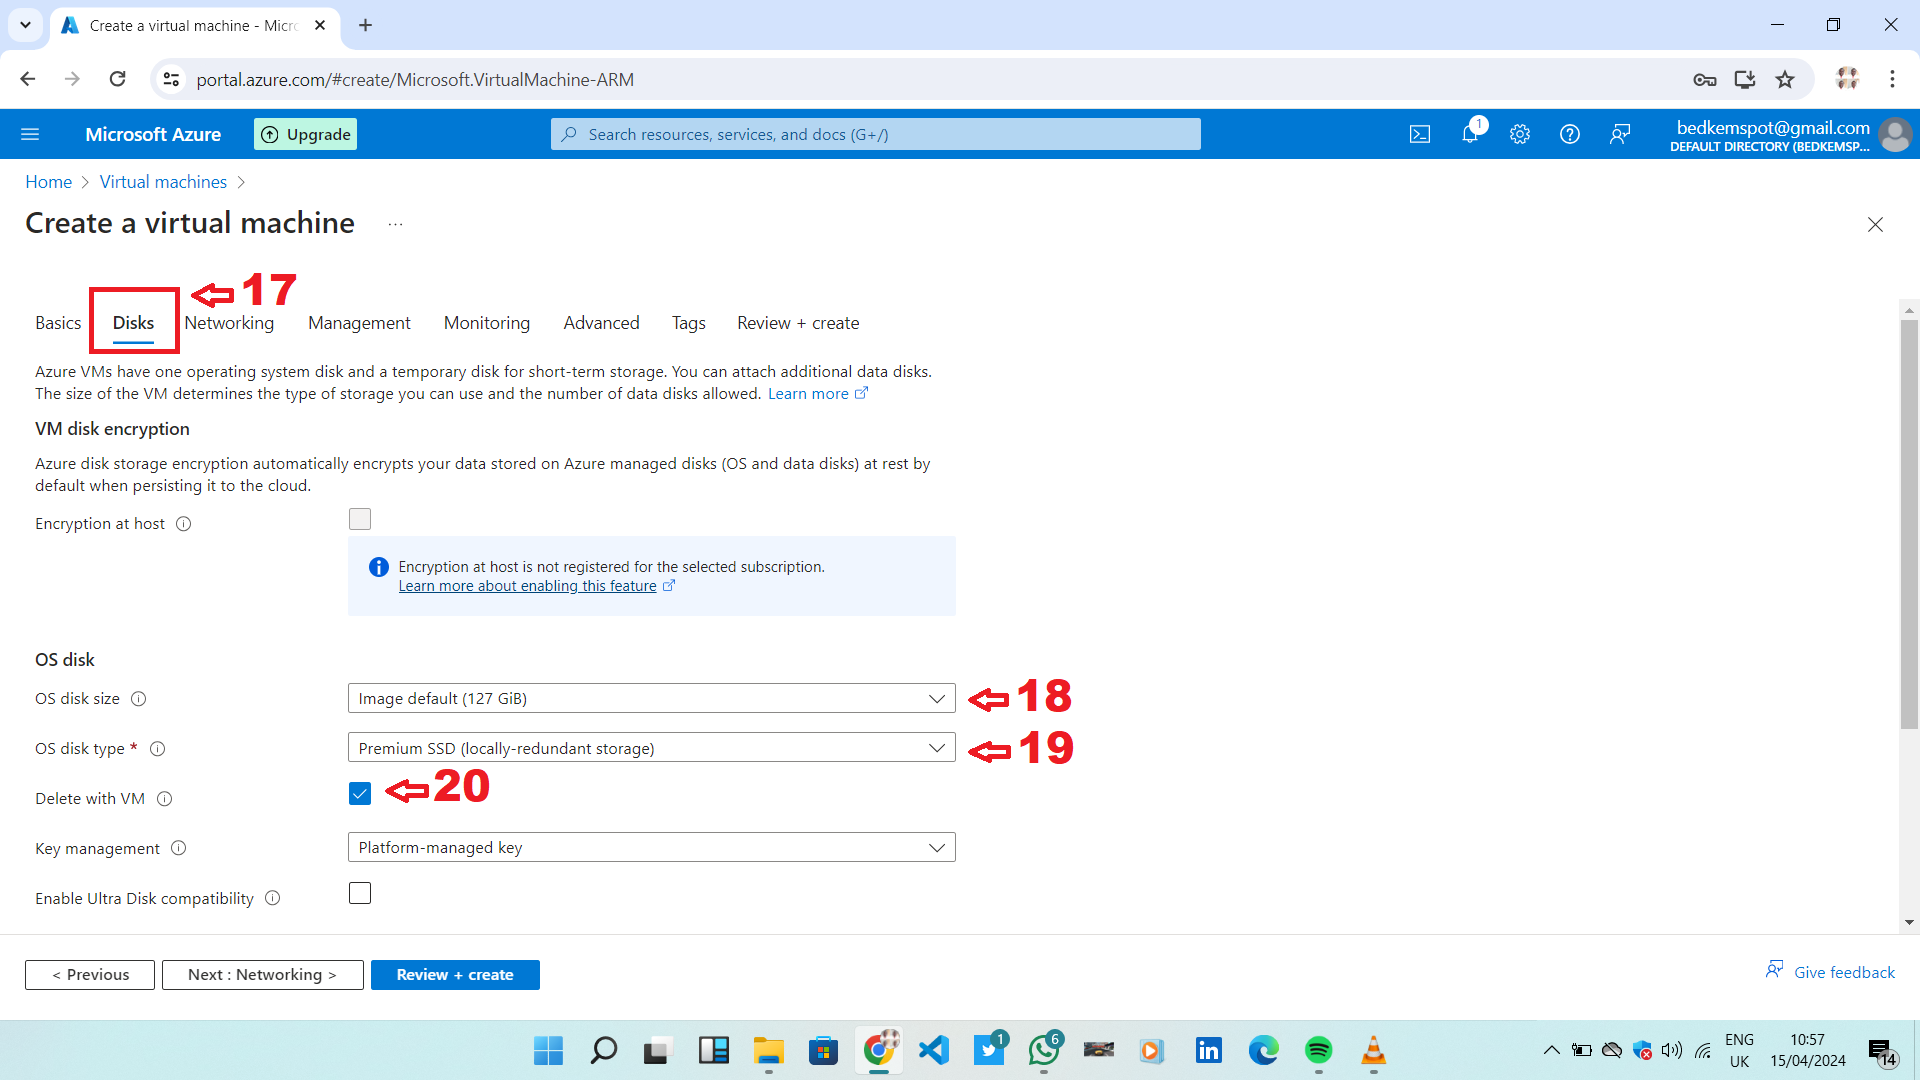Open portal settings gear icon
This screenshot has width=1920, height=1080.
(x=1520, y=134)
